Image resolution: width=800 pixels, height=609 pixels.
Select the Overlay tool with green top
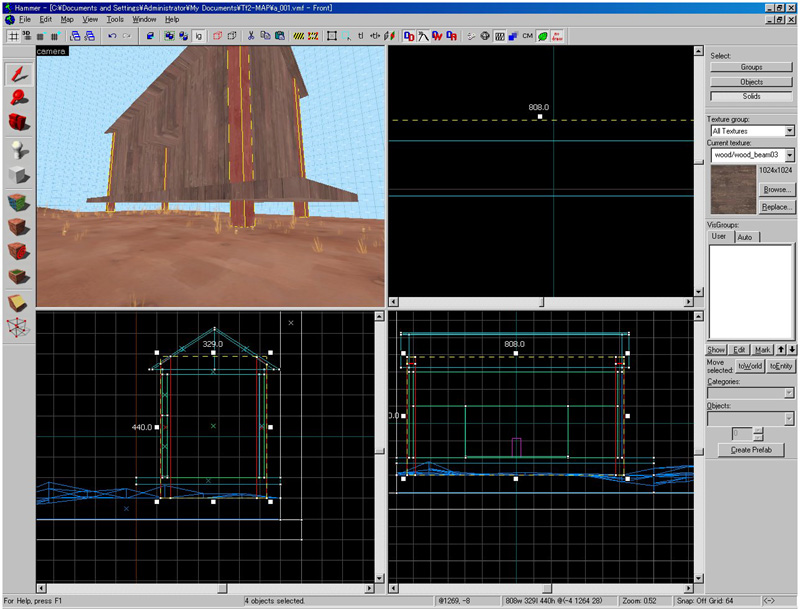19,276
